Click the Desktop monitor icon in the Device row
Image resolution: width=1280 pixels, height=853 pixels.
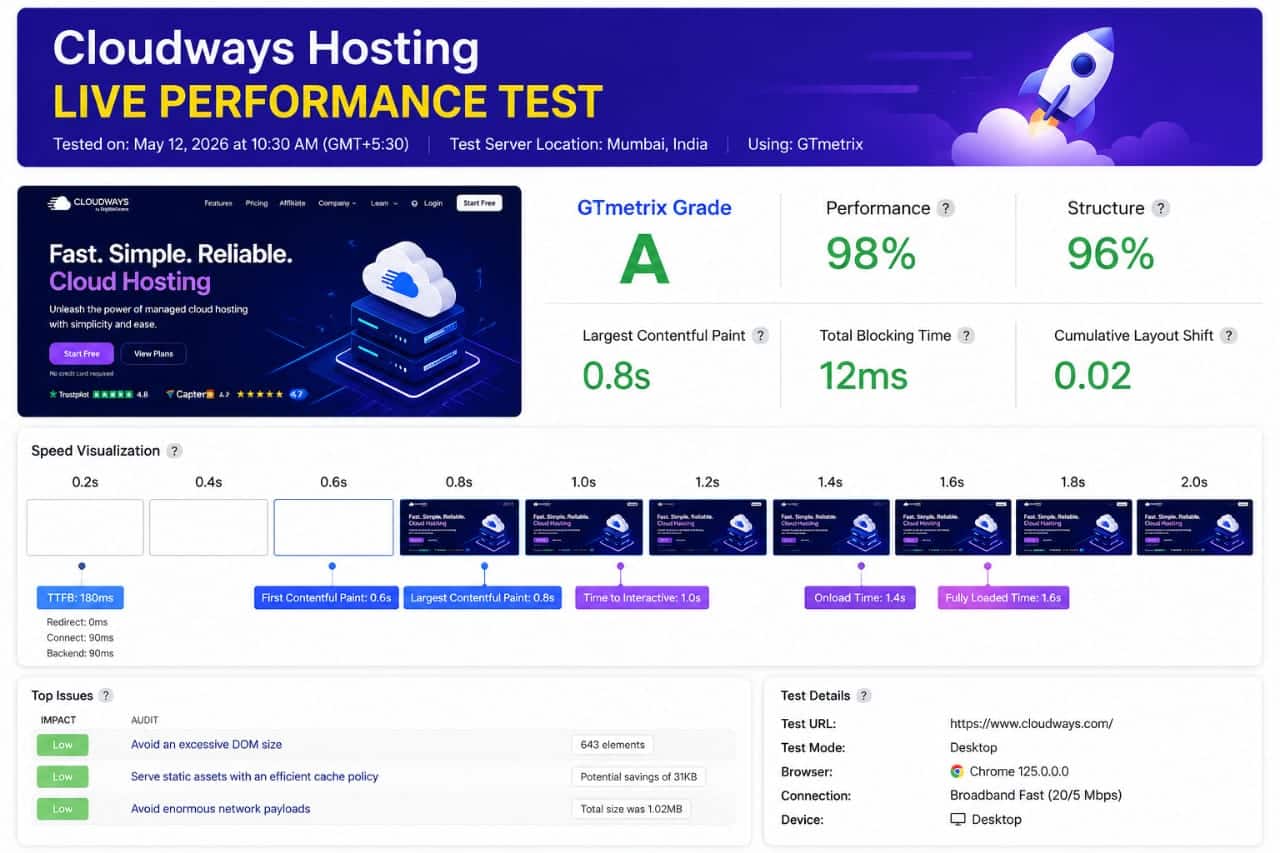point(958,819)
